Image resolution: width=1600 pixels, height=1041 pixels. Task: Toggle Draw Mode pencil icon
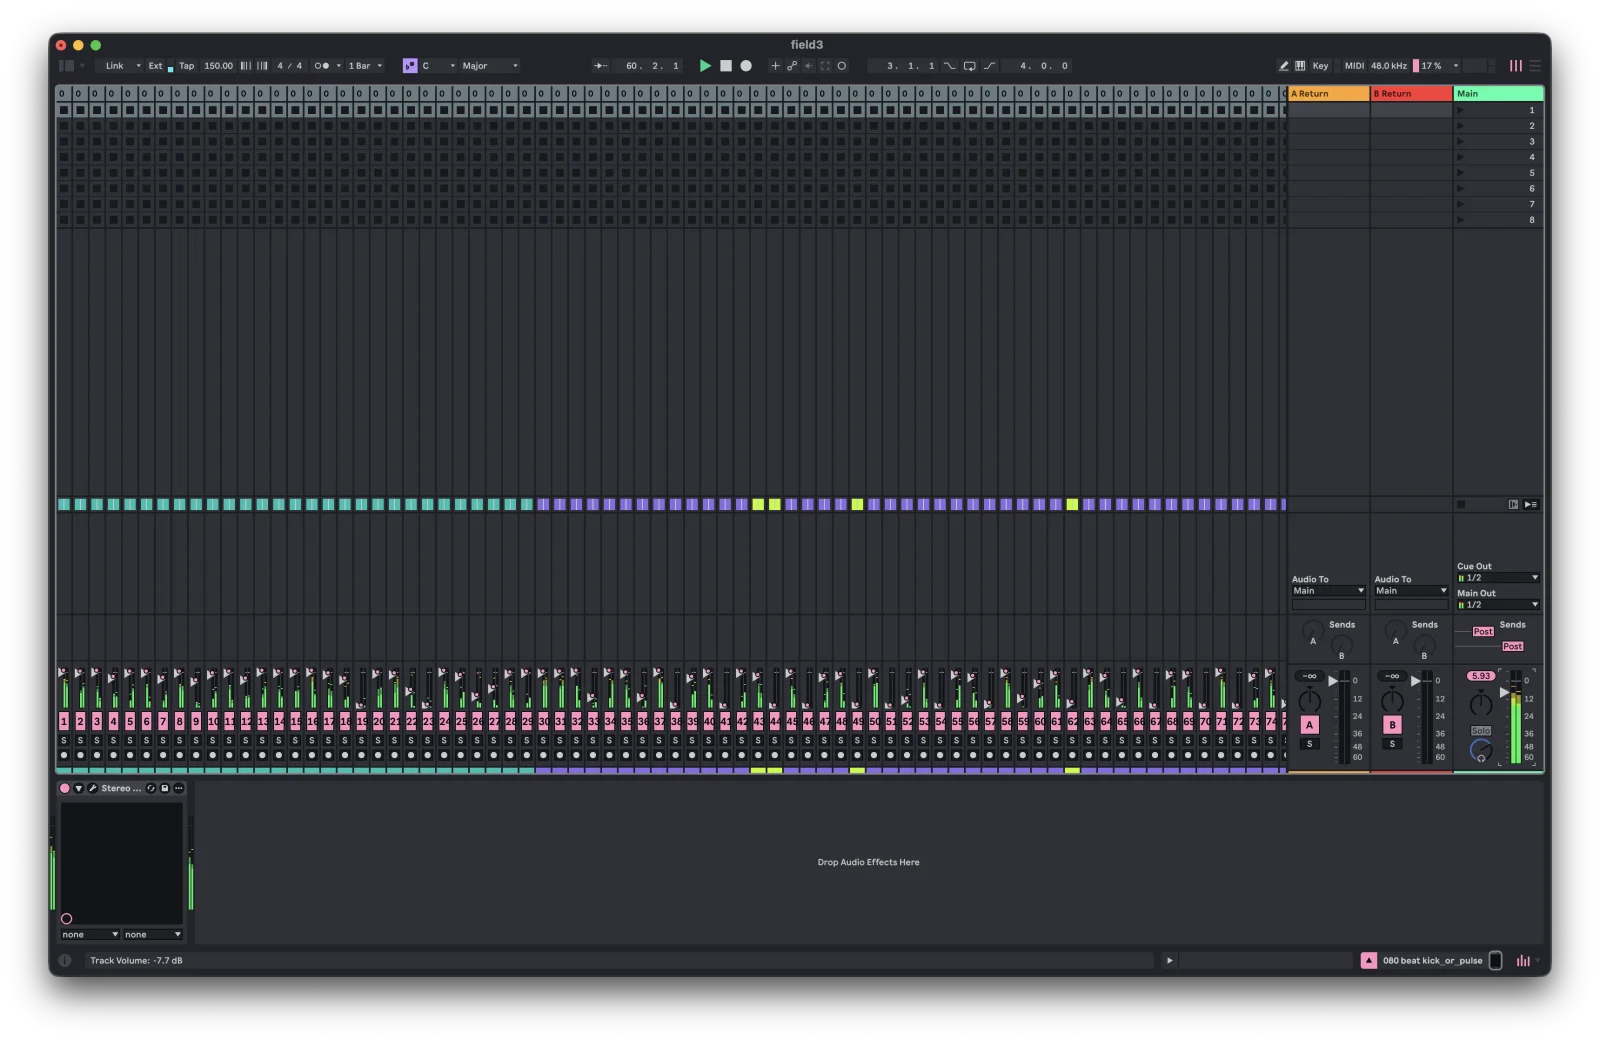pos(1284,66)
